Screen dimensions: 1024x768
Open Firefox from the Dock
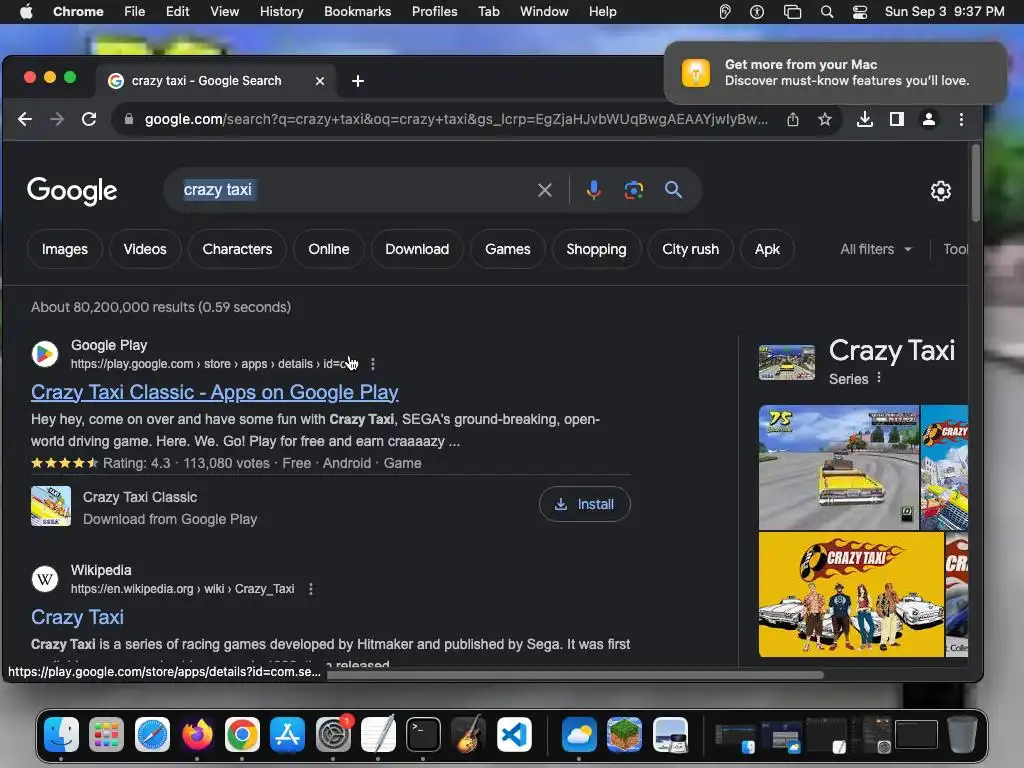(x=197, y=735)
